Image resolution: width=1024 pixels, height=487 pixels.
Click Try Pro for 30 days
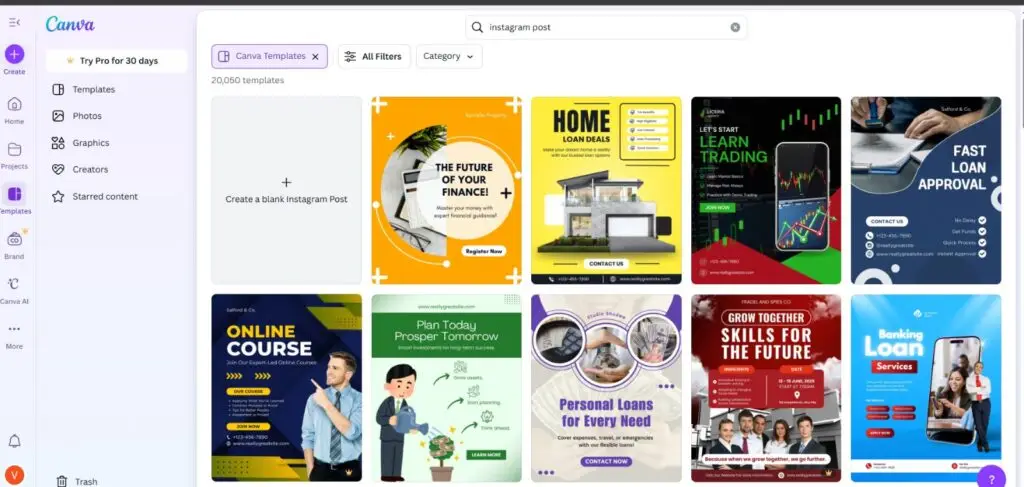[116, 61]
